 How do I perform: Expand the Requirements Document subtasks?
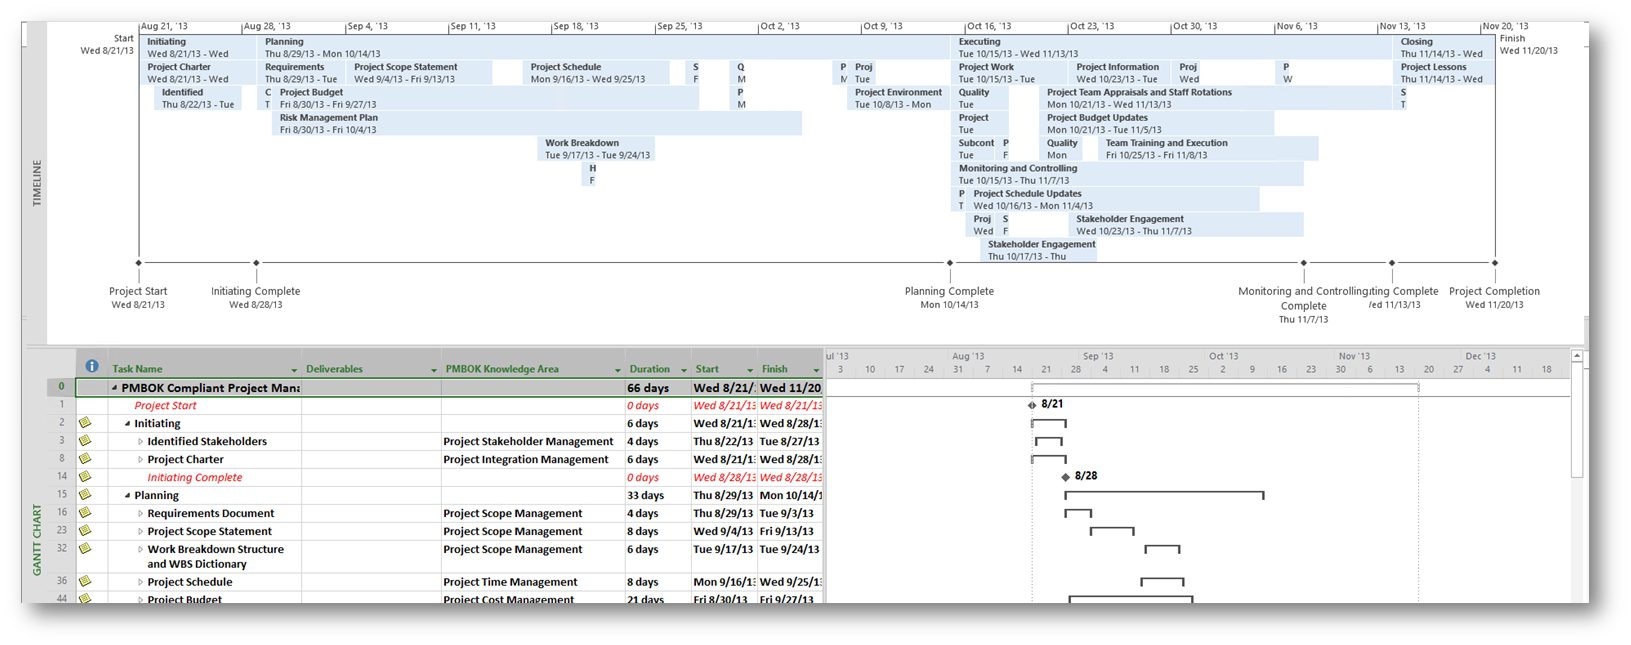pos(141,514)
